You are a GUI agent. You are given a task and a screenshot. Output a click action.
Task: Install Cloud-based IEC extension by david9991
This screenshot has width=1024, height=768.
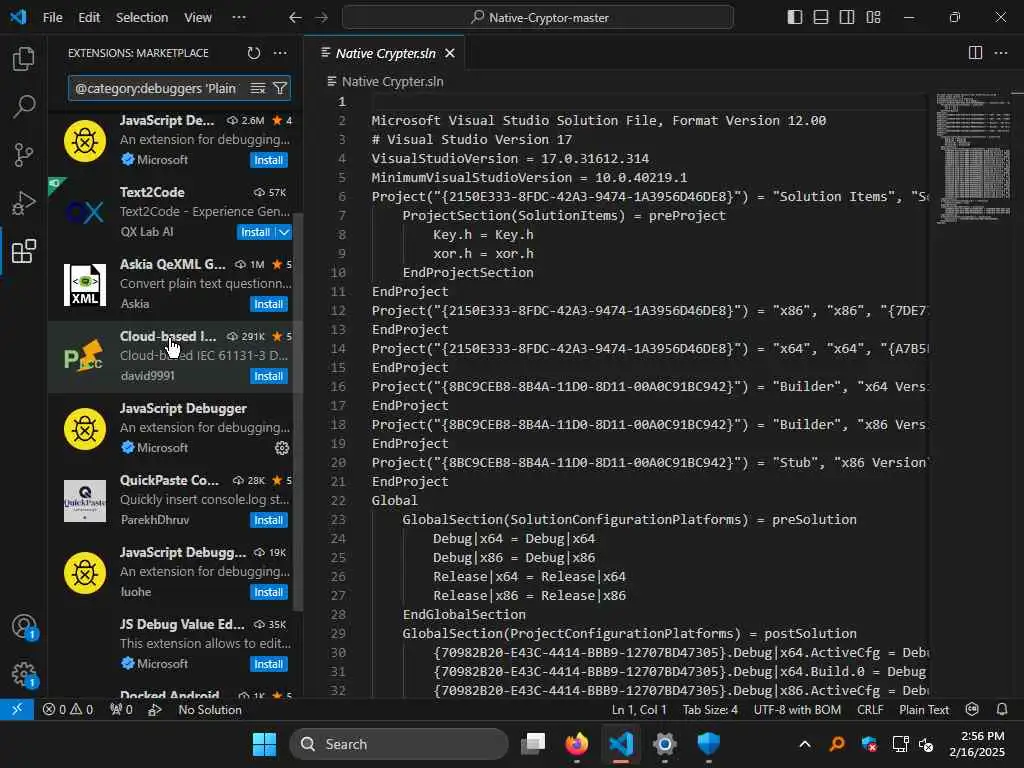point(268,376)
